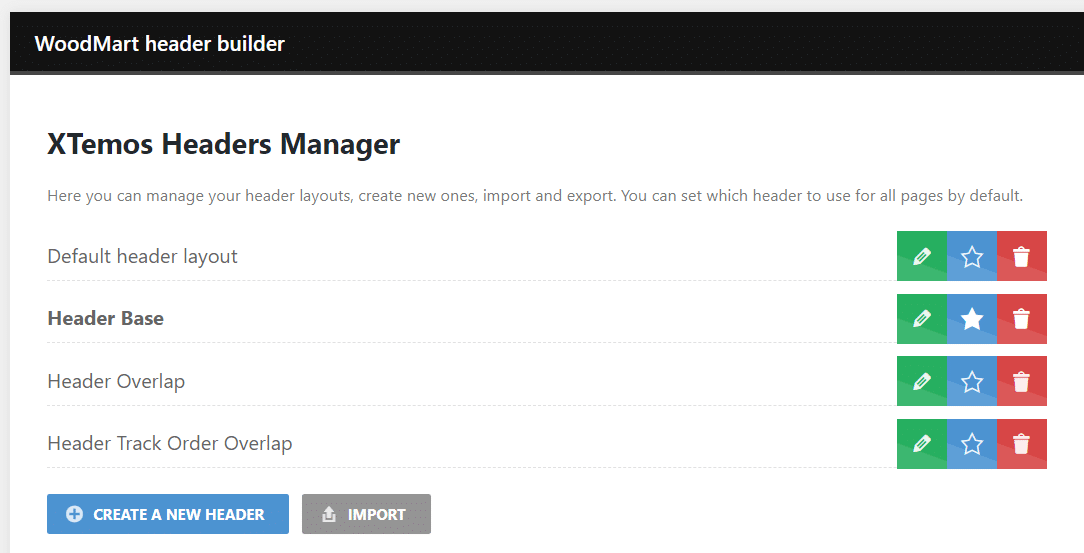Screen dimensions: 1084x553
Task: Select the Header Base list entry
Action: pos(106,319)
